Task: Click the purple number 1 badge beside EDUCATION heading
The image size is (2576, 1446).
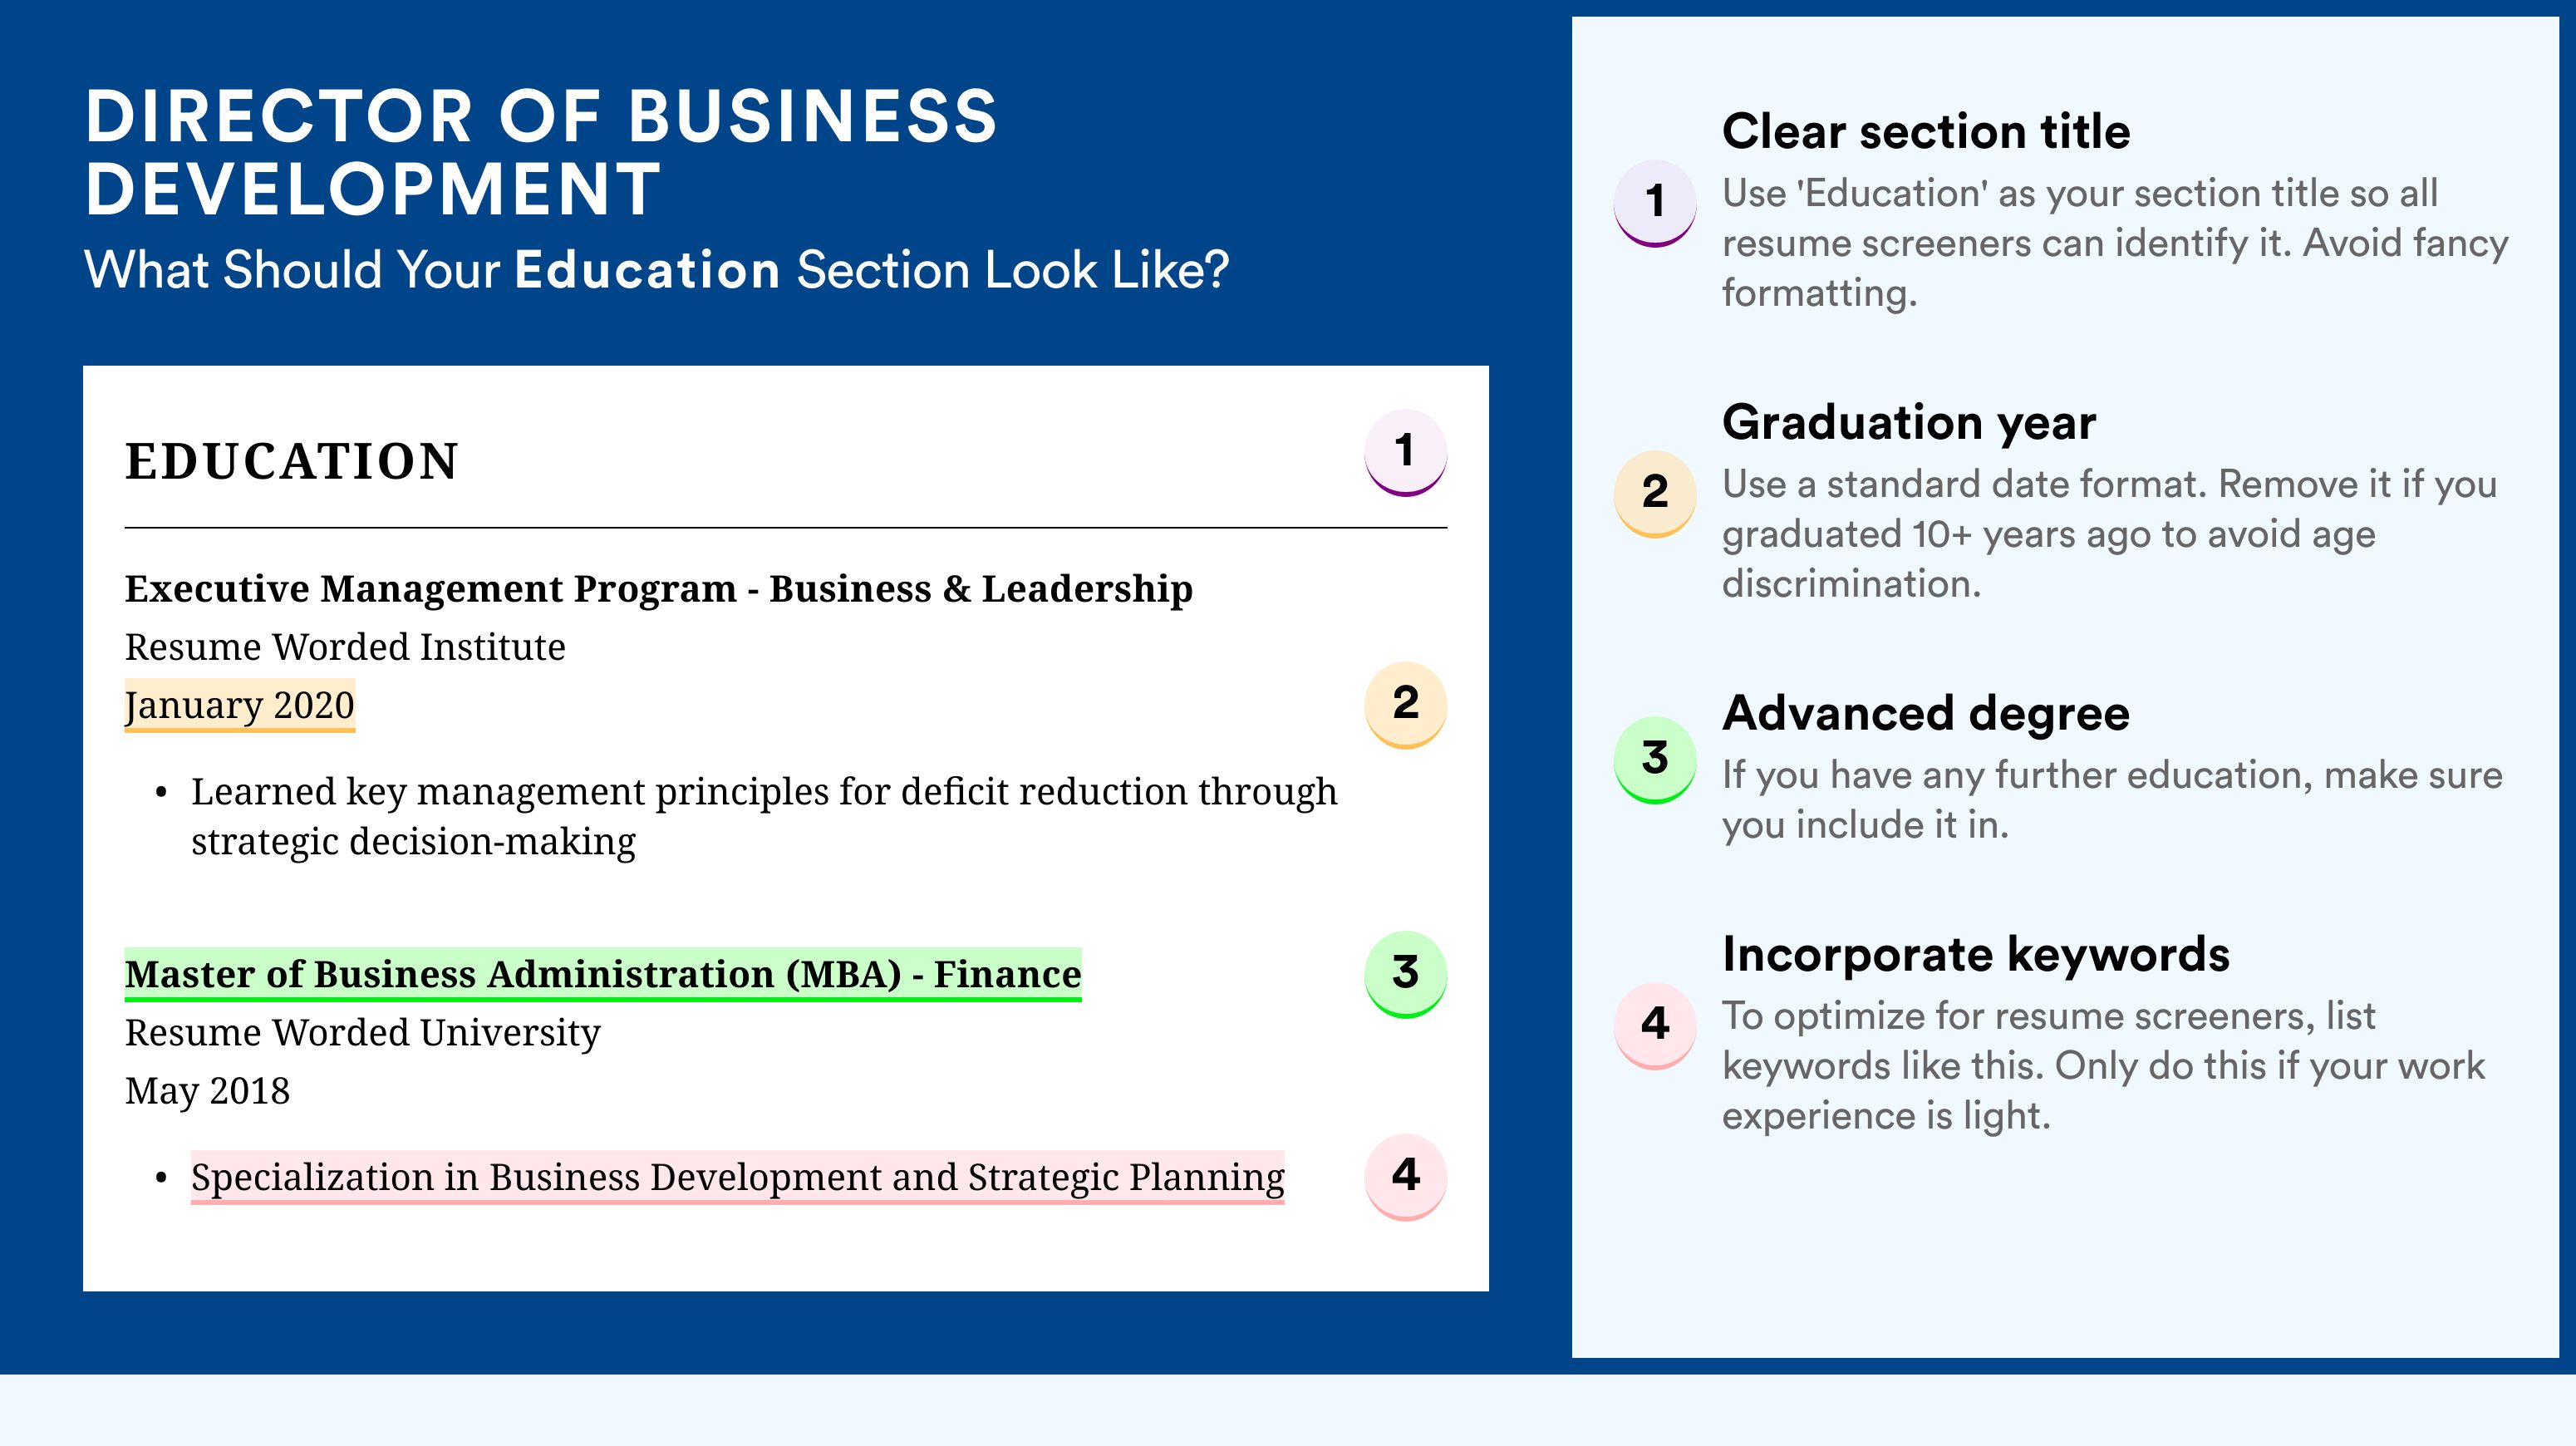Action: click(x=1405, y=452)
